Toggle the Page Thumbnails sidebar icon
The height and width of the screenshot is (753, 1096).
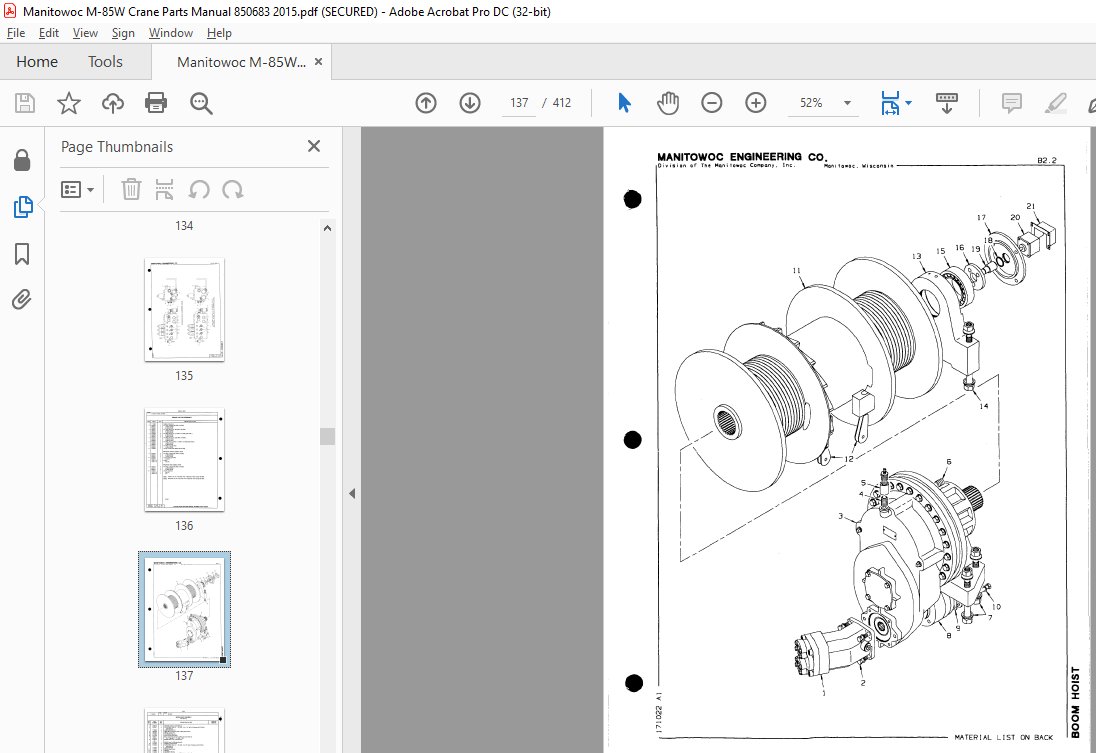22,207
